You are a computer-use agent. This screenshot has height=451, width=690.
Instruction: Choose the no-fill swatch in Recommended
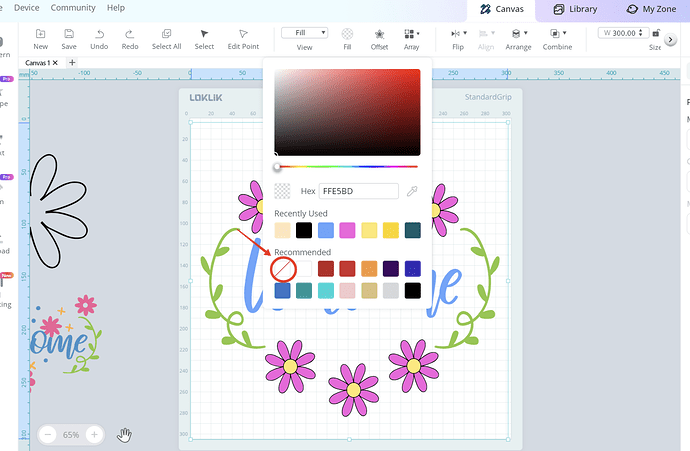pos(283,269)
